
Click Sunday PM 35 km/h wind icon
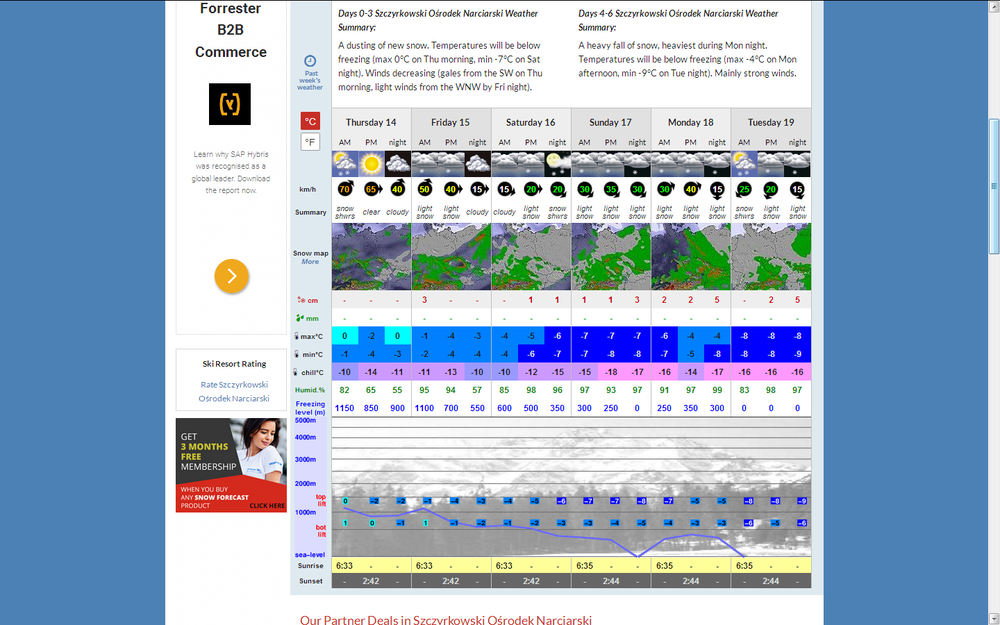(x=611, y=189)
